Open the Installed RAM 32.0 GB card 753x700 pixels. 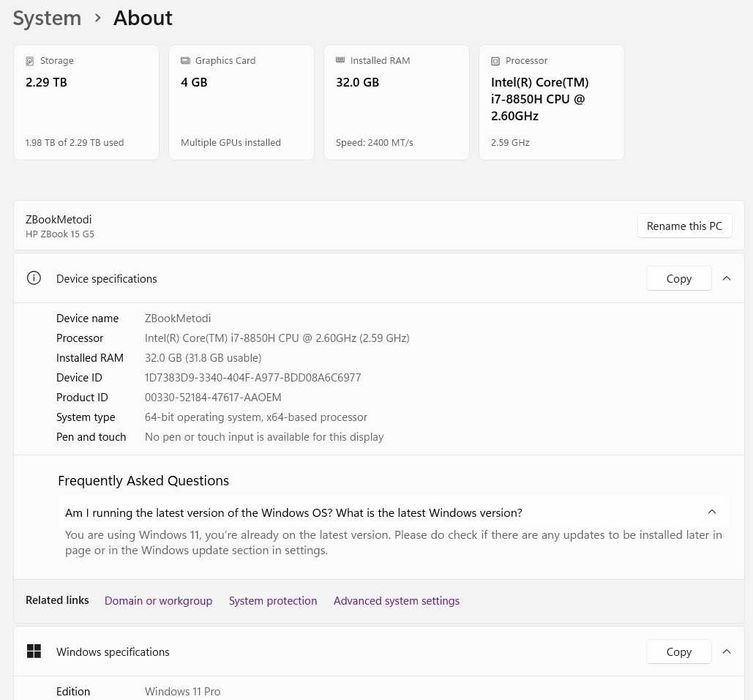(x=396, y=102)
